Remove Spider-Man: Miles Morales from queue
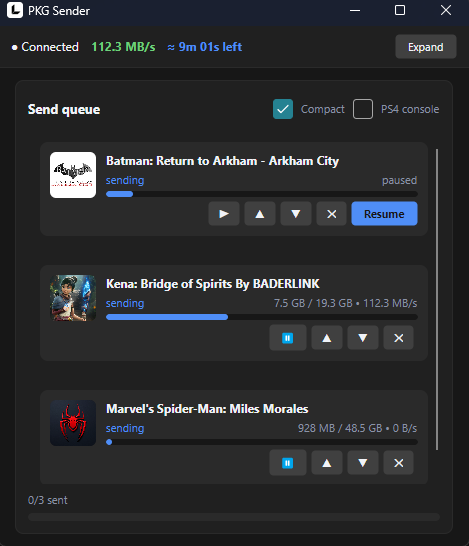This screenshot has height=546, width=469. pyautogui.click(x=399, y=463)
